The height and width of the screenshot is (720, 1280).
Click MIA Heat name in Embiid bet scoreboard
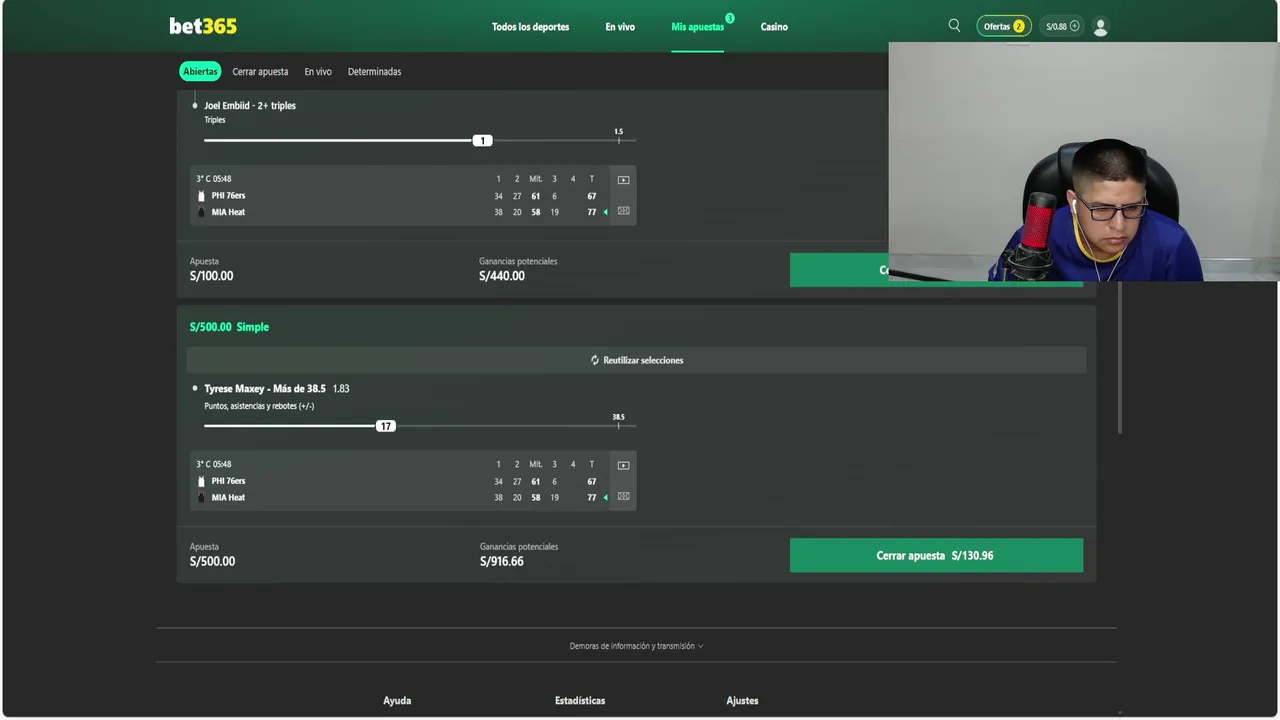[228, 212]
